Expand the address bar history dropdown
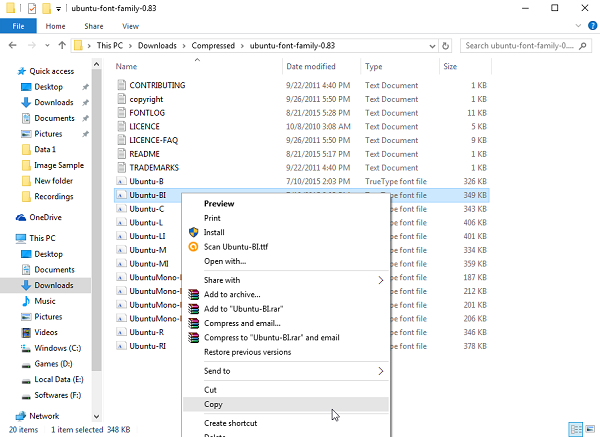The width and height of the screenshot is (600, 437). [x=432, y=46]
